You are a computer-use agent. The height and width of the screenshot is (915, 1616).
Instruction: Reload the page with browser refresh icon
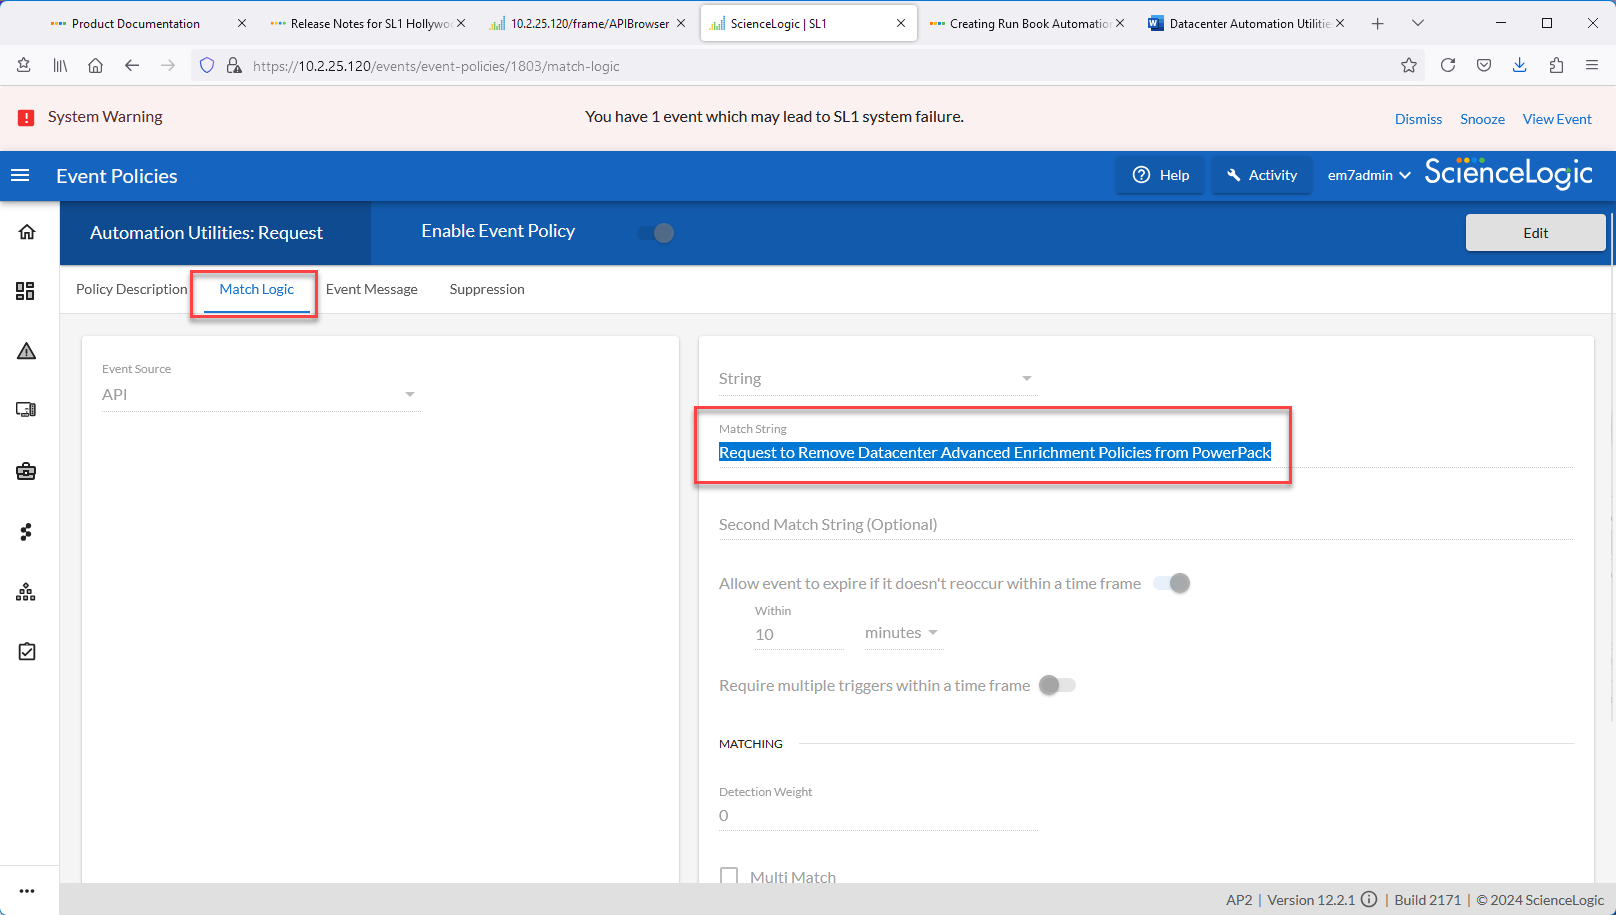[1447, 66]
